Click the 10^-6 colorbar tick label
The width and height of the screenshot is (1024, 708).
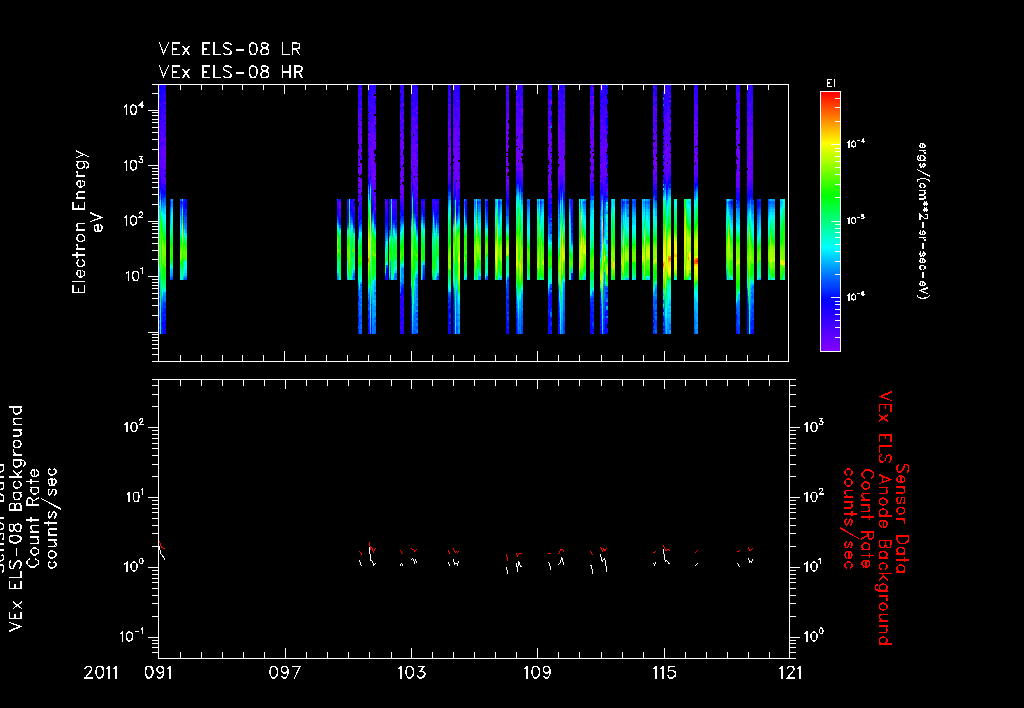(856, 297)
